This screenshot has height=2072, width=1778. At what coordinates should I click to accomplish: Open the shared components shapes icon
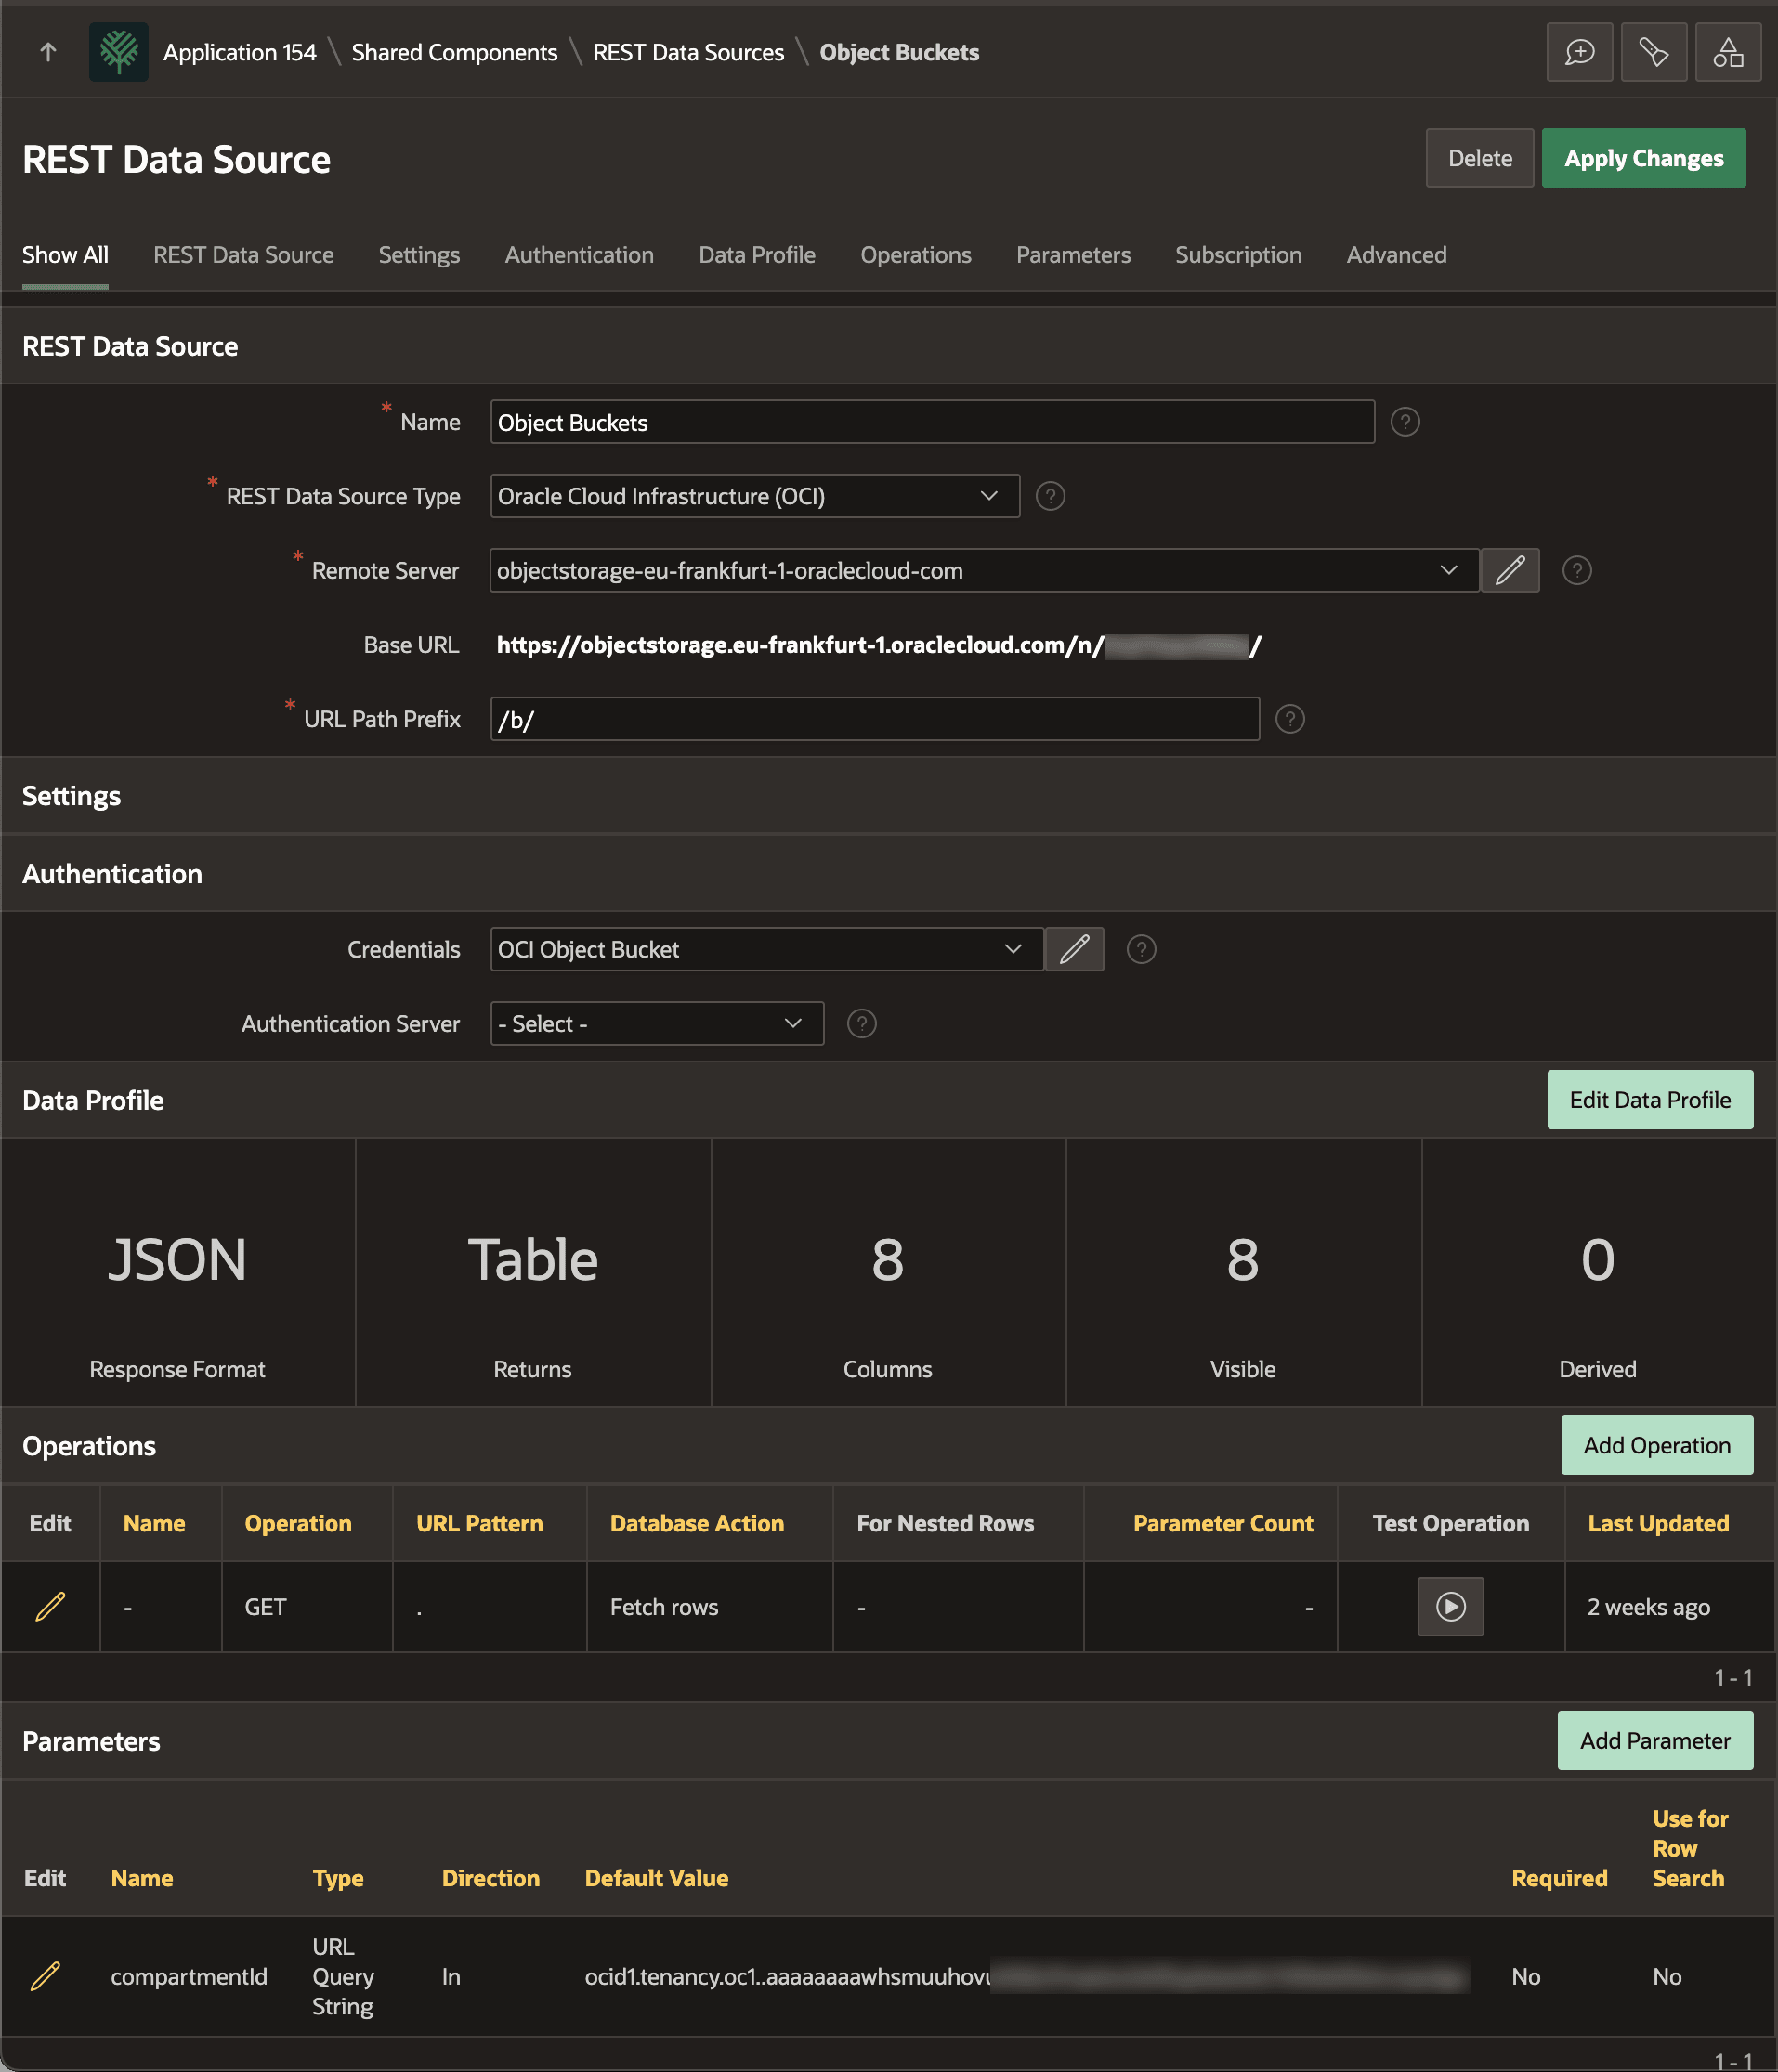click(1727, 52)
